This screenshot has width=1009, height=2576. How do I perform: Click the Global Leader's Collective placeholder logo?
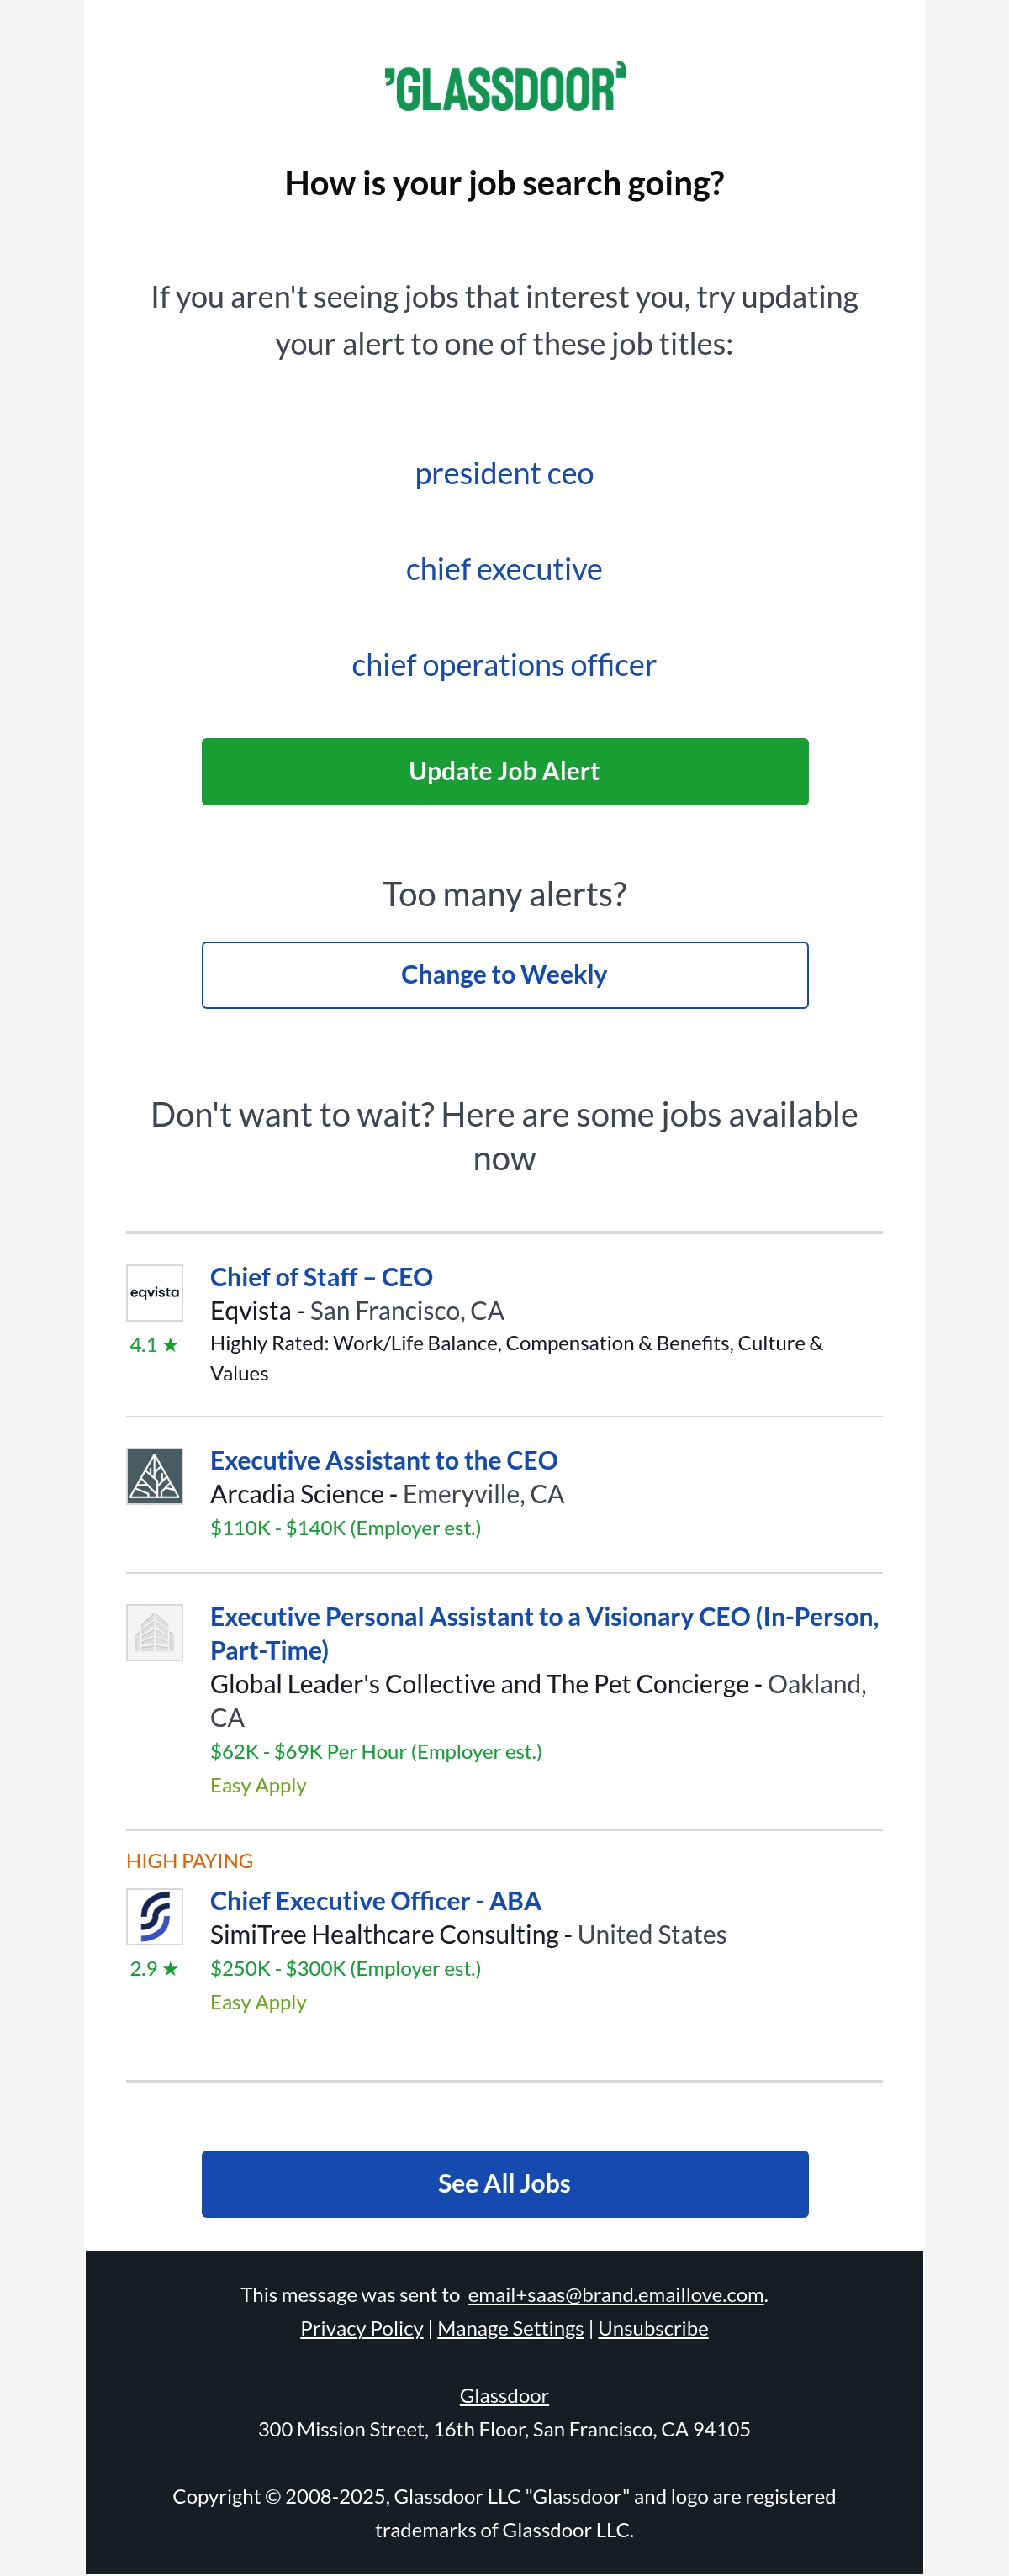(x=154, y=1632)
